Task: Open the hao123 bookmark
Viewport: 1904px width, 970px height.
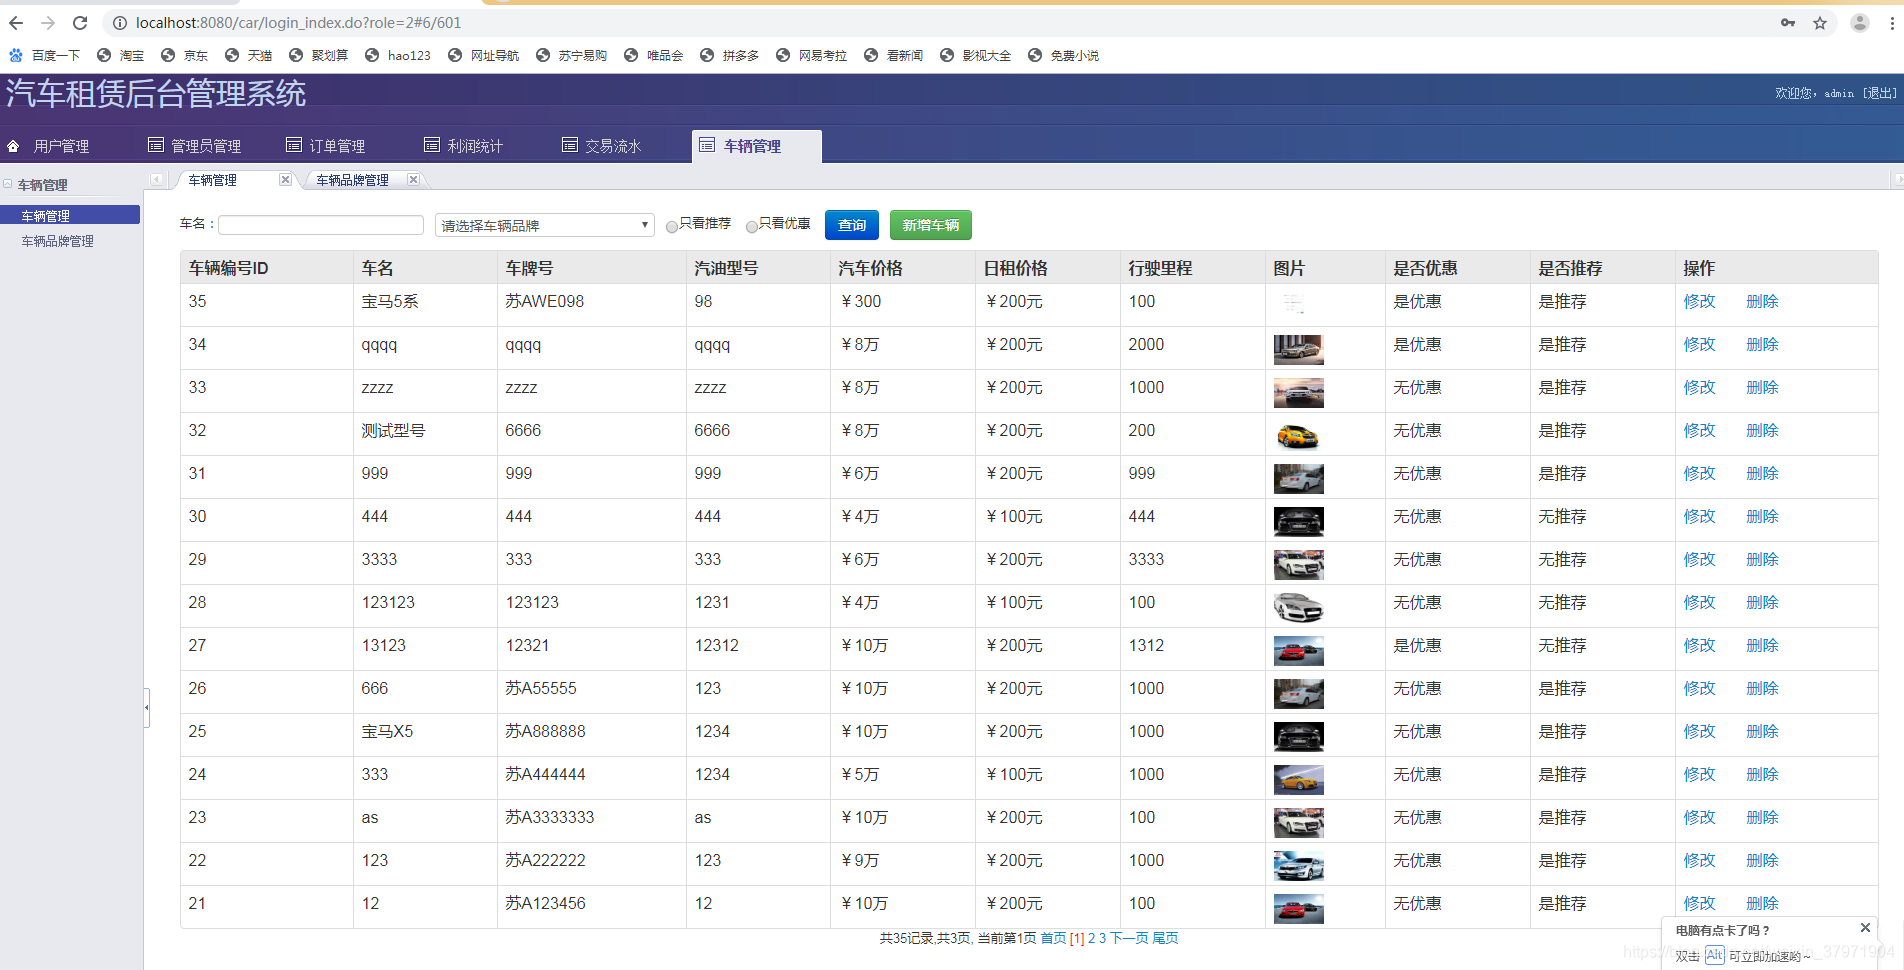Action: pos(398,55)
